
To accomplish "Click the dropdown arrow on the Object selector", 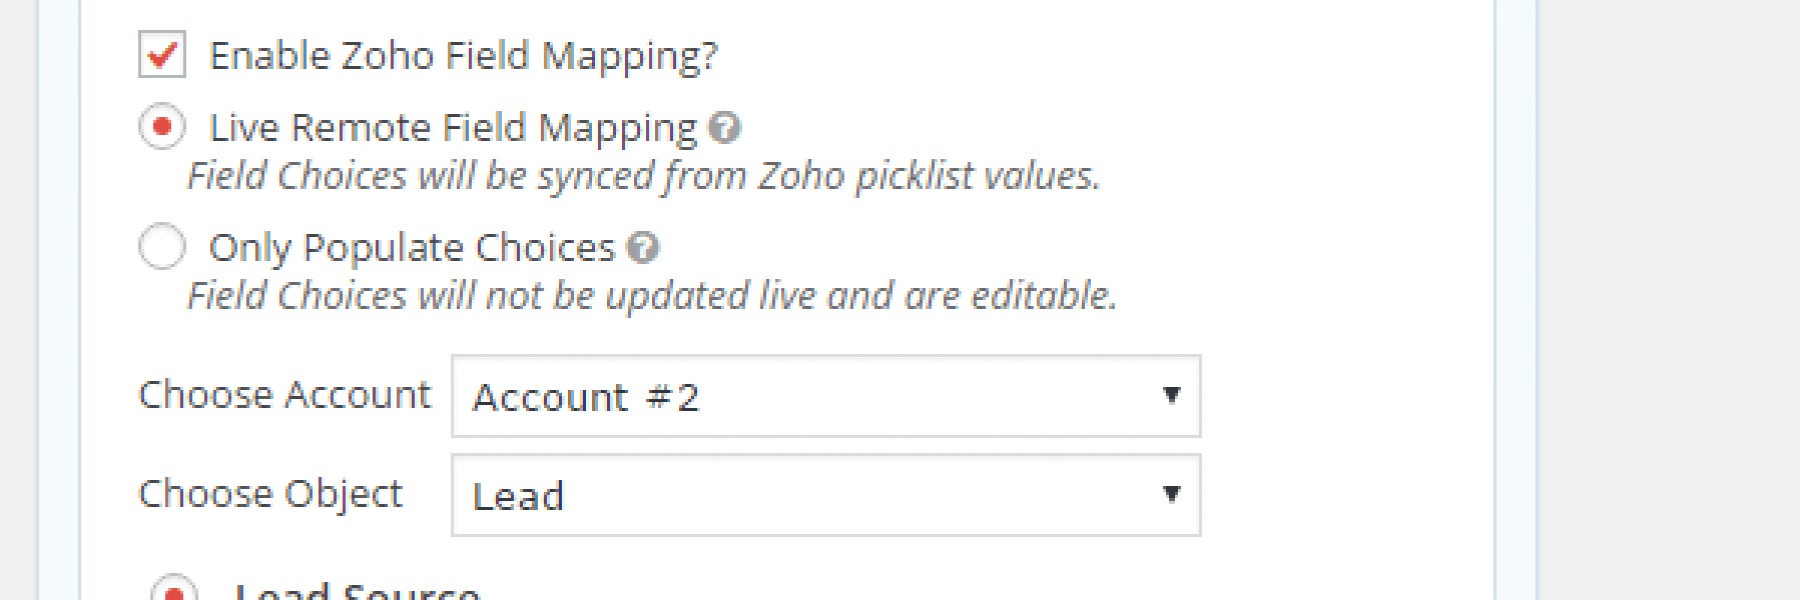I will click(1173, 495).
